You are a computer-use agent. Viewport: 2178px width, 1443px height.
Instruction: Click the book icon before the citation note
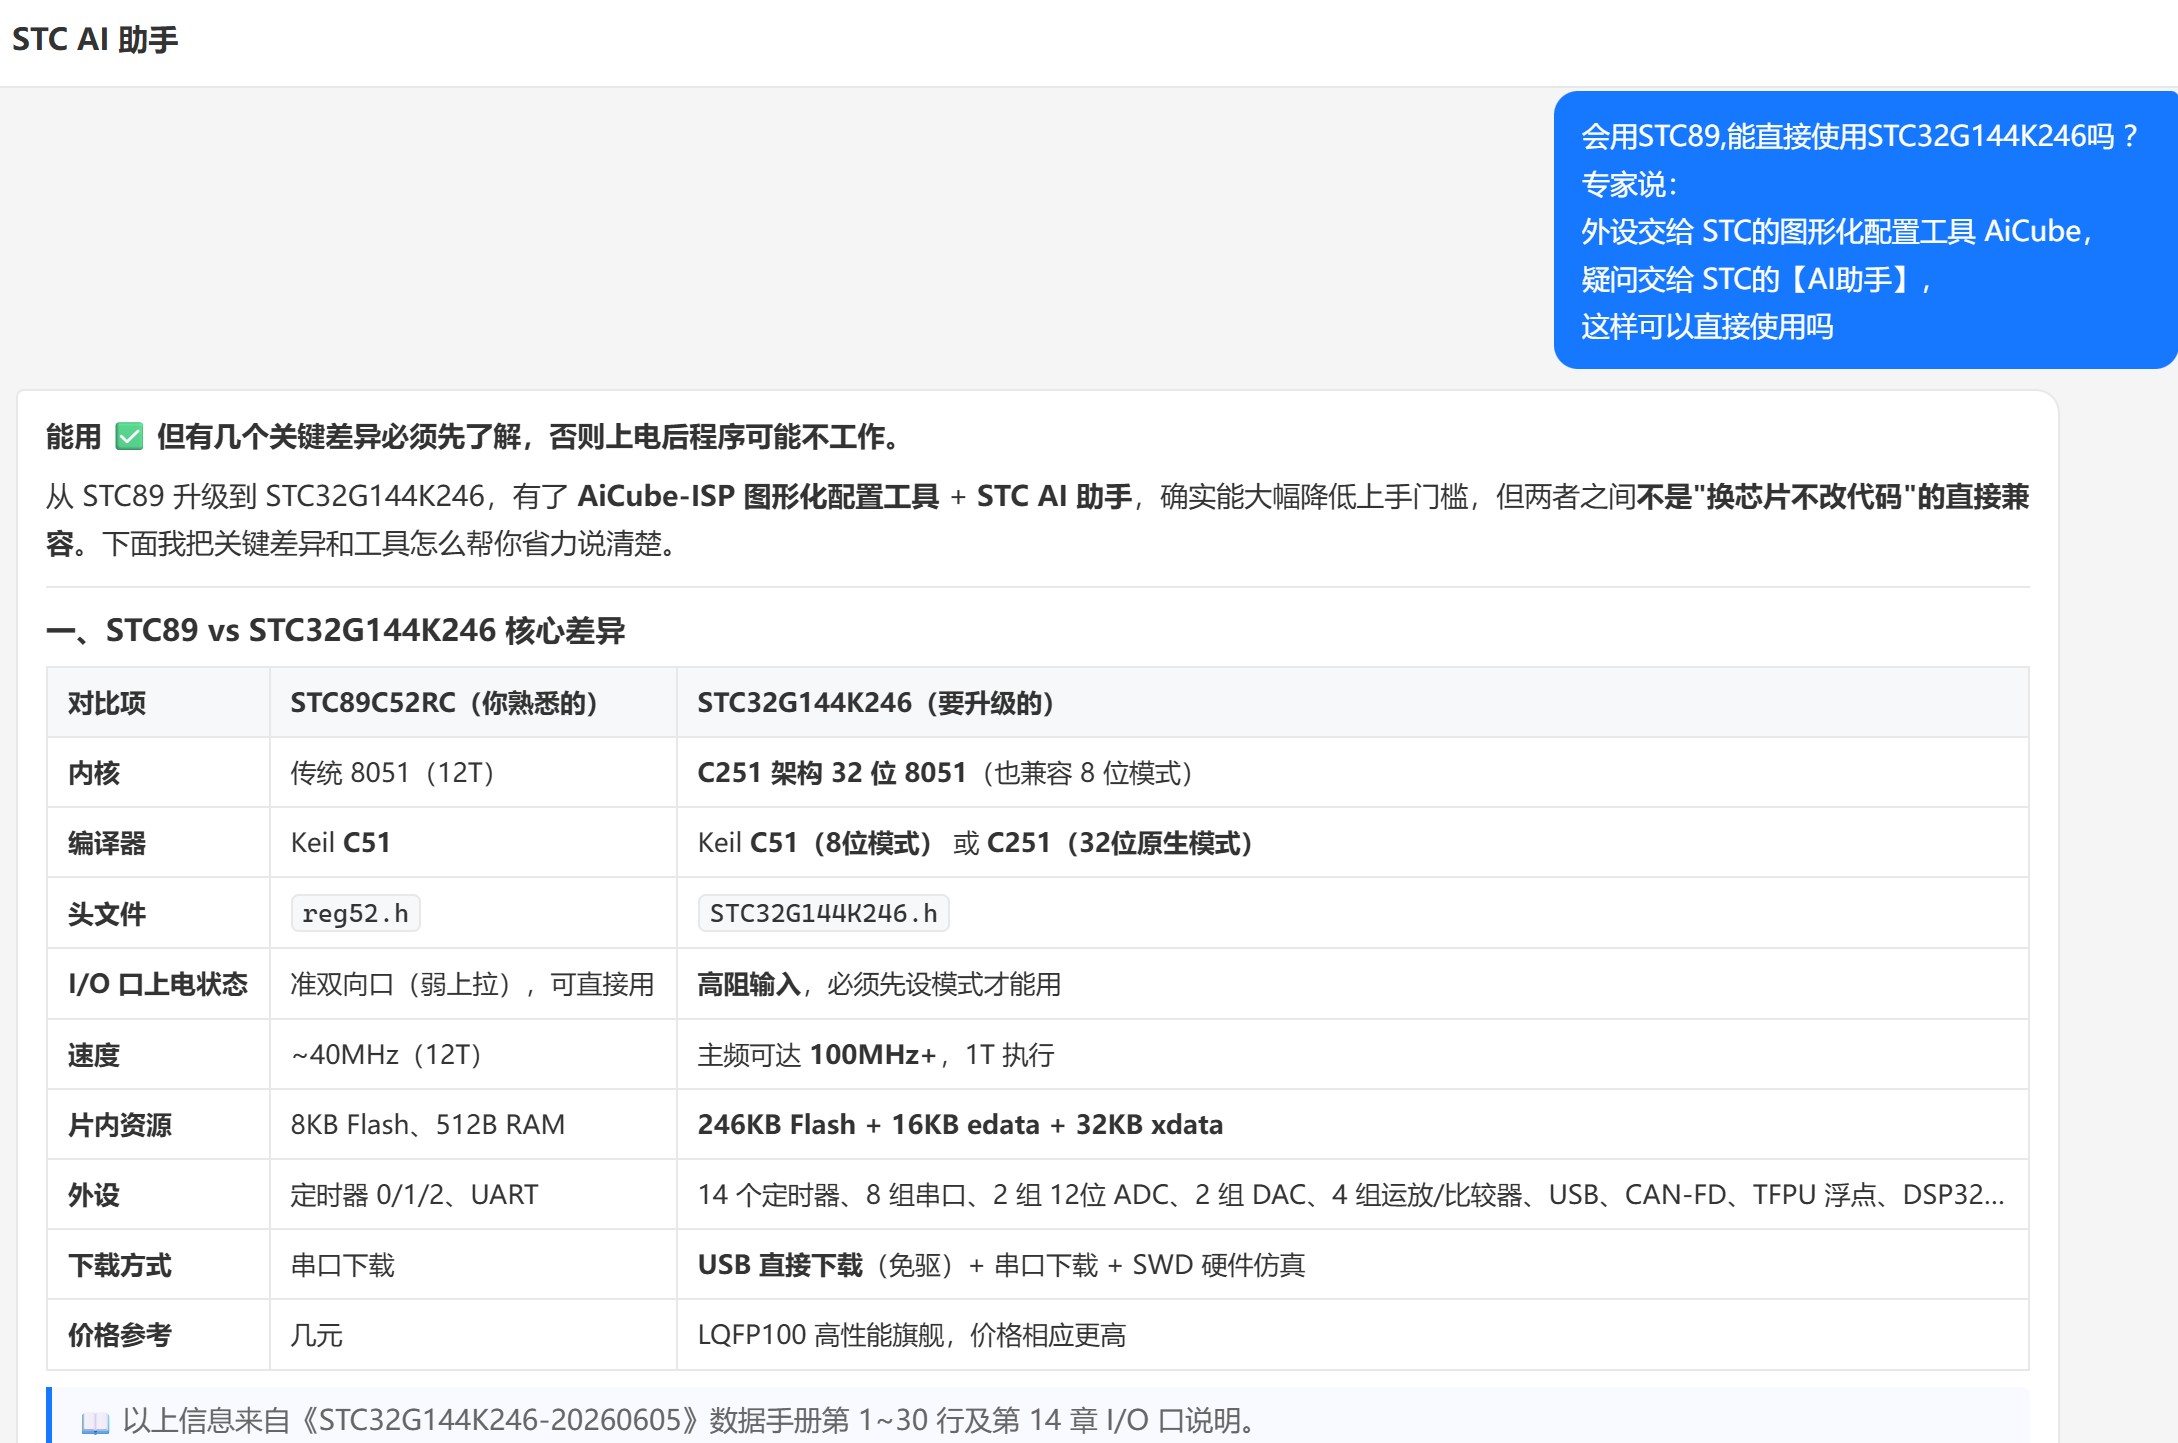pyautogui.click(x=95, y=1421)
